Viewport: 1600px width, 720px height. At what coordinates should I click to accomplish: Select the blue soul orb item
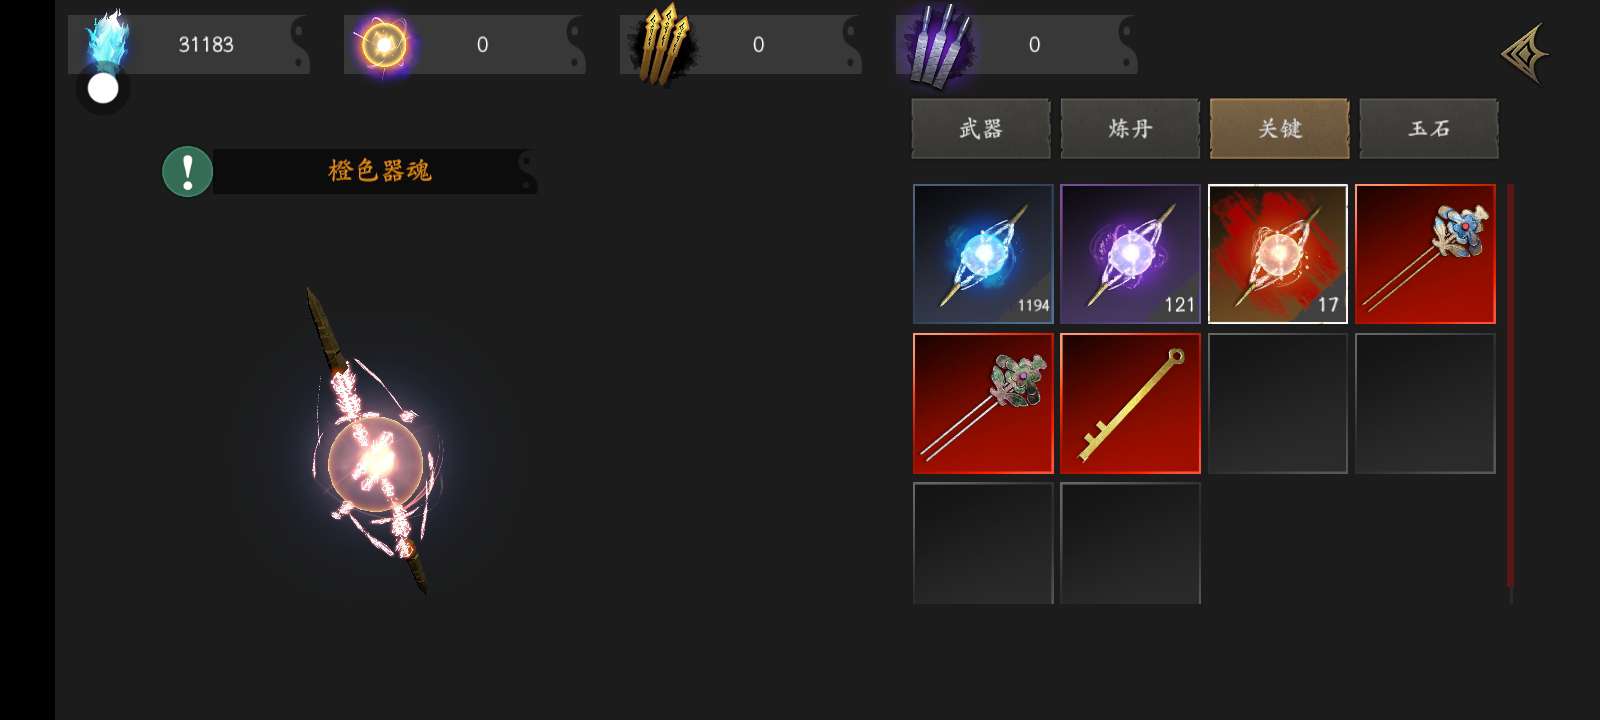coord(983,254)
